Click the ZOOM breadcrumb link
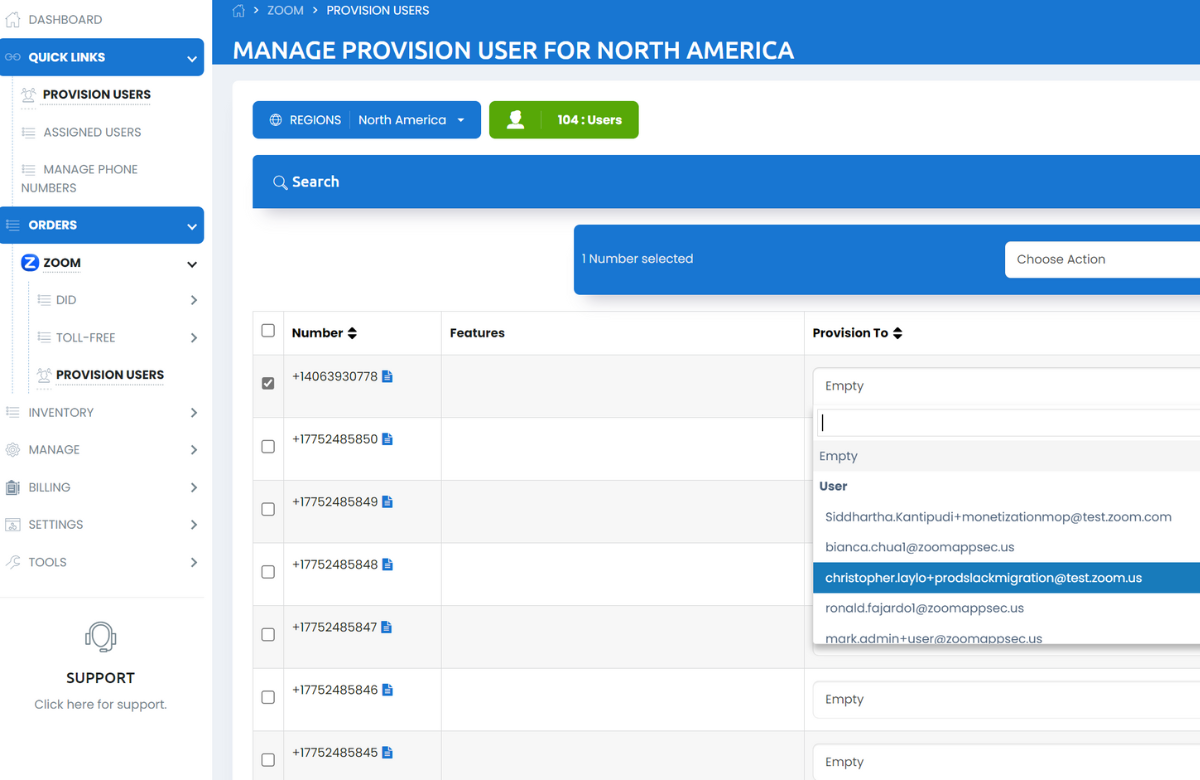Viewport: 1200px width, 780px height. 285,11
